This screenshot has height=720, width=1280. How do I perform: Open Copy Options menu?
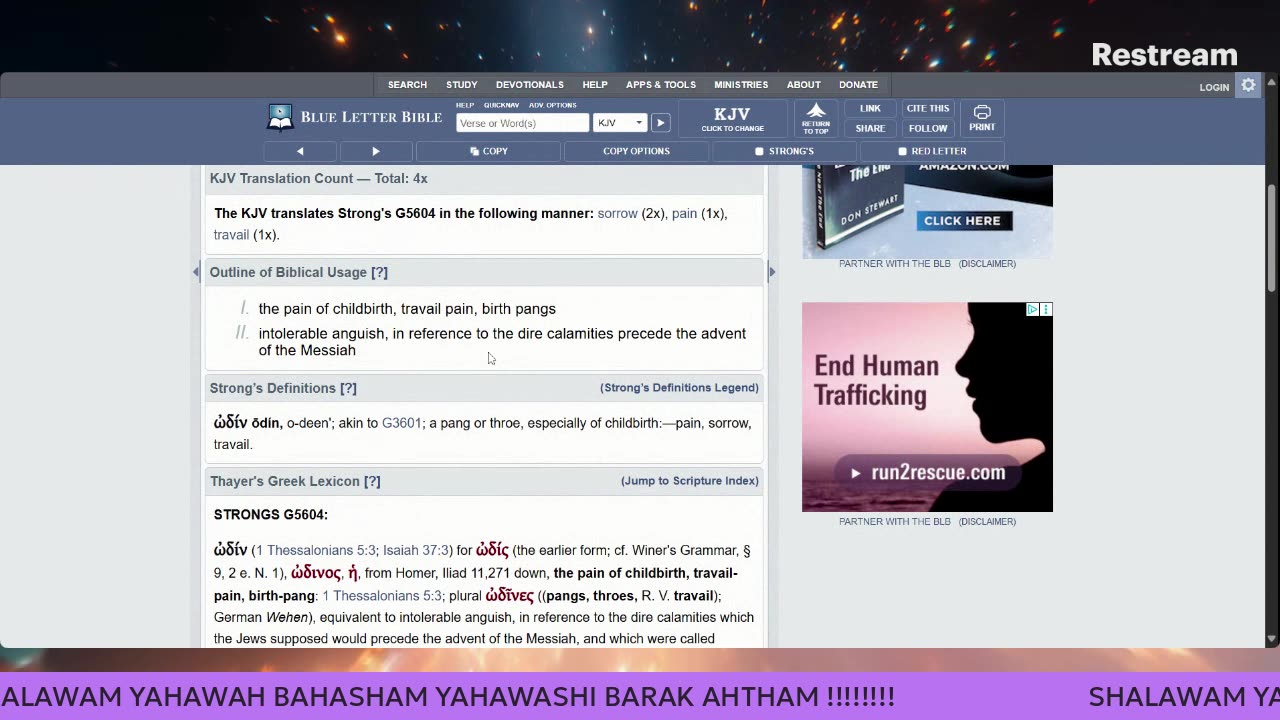[x=636, y=151]
